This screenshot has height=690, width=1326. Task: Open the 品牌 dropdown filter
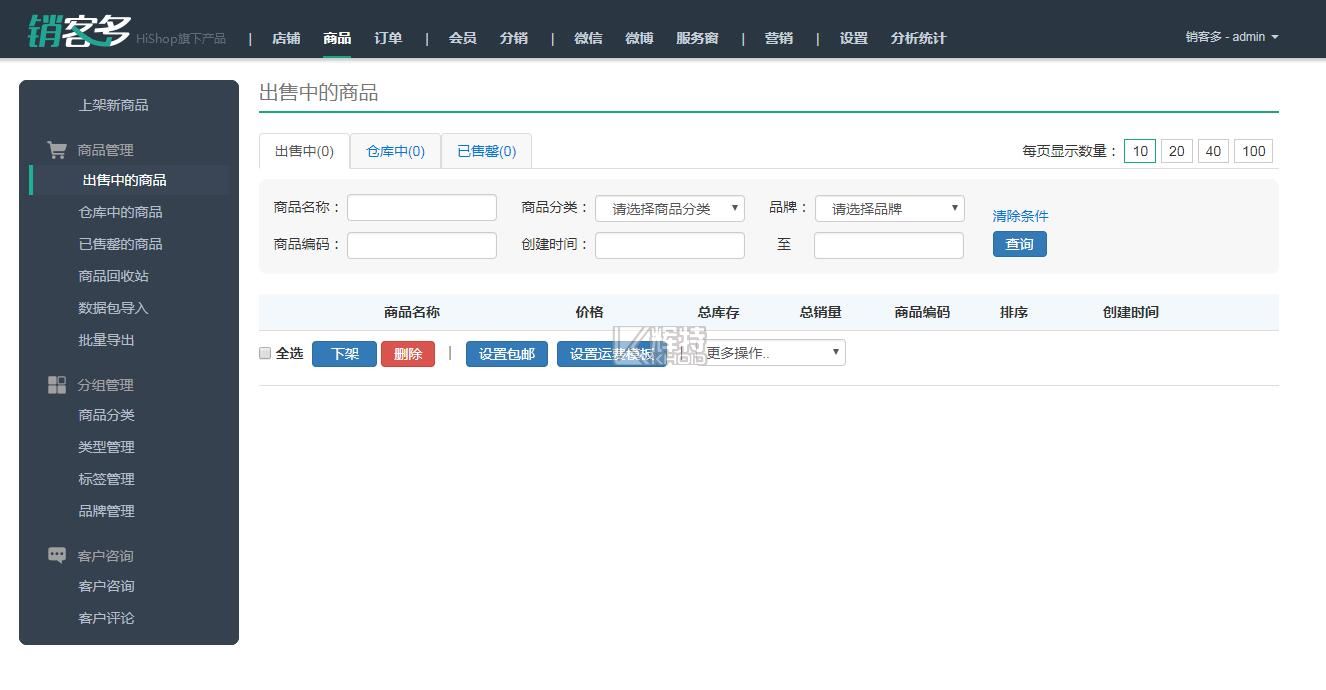(890, 208)
